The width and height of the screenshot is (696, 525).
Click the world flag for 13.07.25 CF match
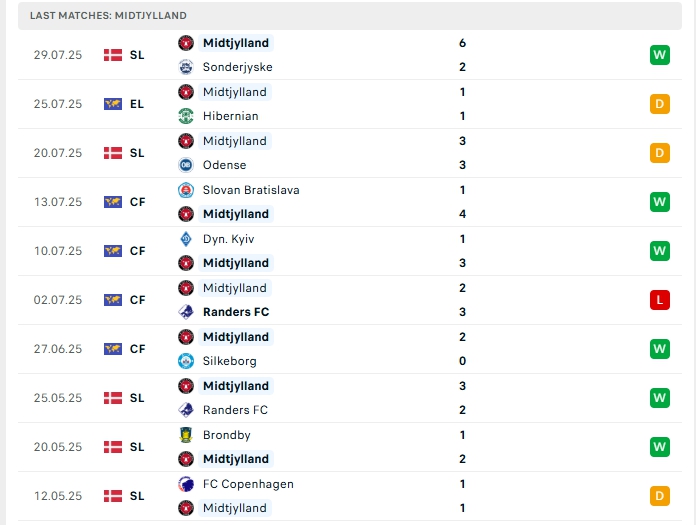click(x=113, y=202)
